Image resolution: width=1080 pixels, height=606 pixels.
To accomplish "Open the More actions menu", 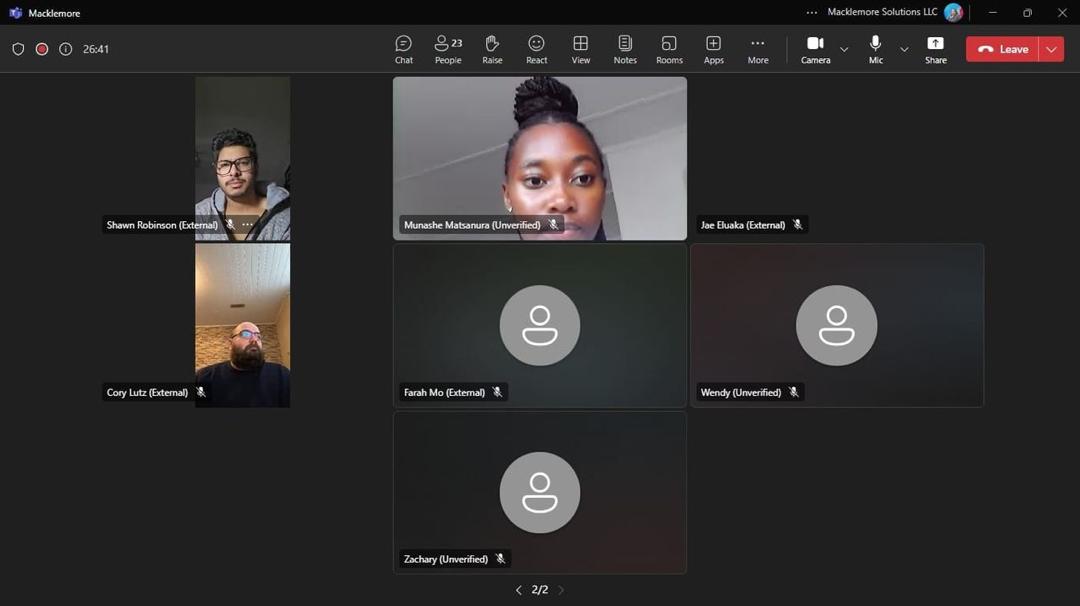I will point(758,49).
